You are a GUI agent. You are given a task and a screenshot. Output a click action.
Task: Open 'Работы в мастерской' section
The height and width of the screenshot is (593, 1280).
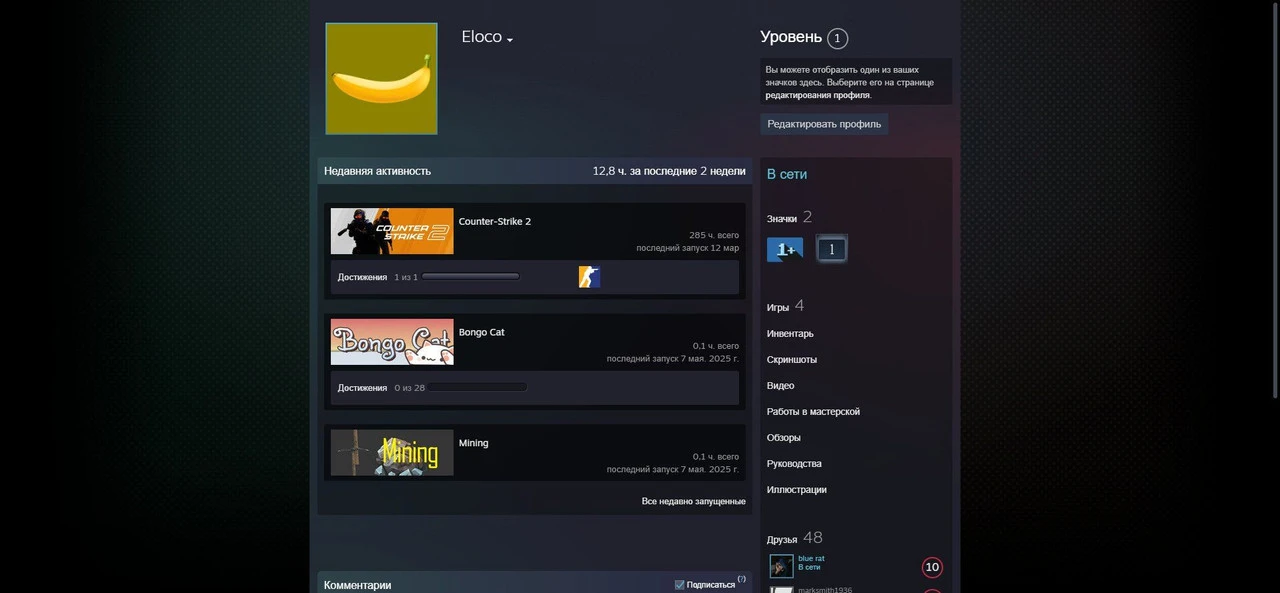click(x=813, y=411)
